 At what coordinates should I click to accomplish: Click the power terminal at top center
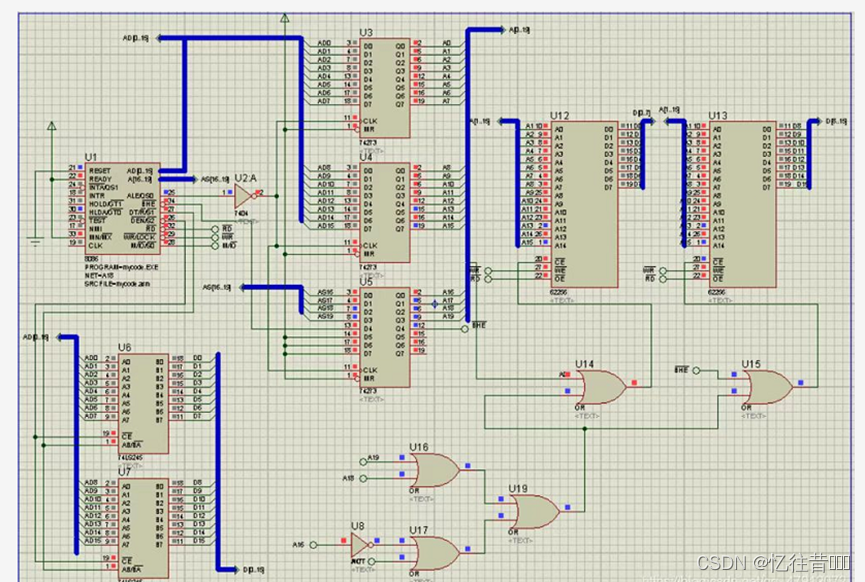[x=285, y=18]
